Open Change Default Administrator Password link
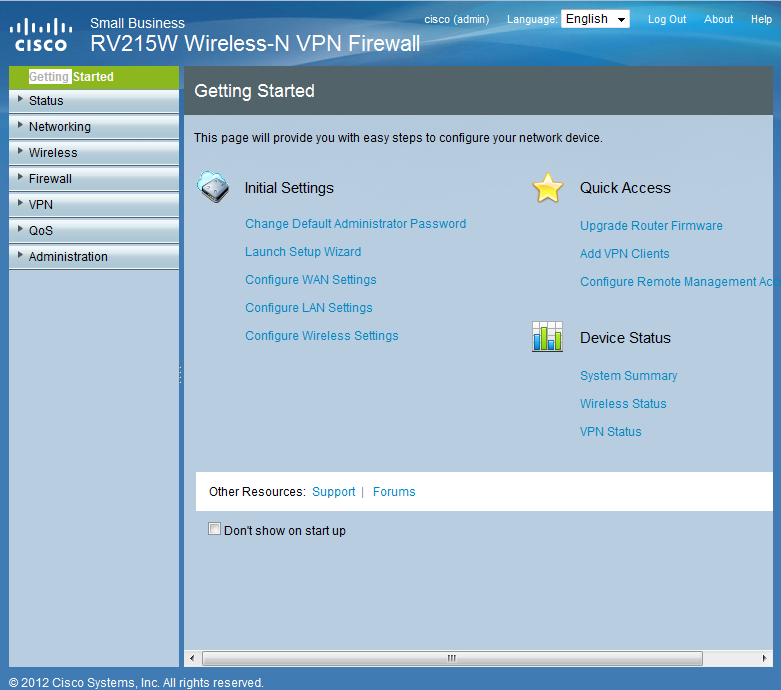 (x=355, y=224)
